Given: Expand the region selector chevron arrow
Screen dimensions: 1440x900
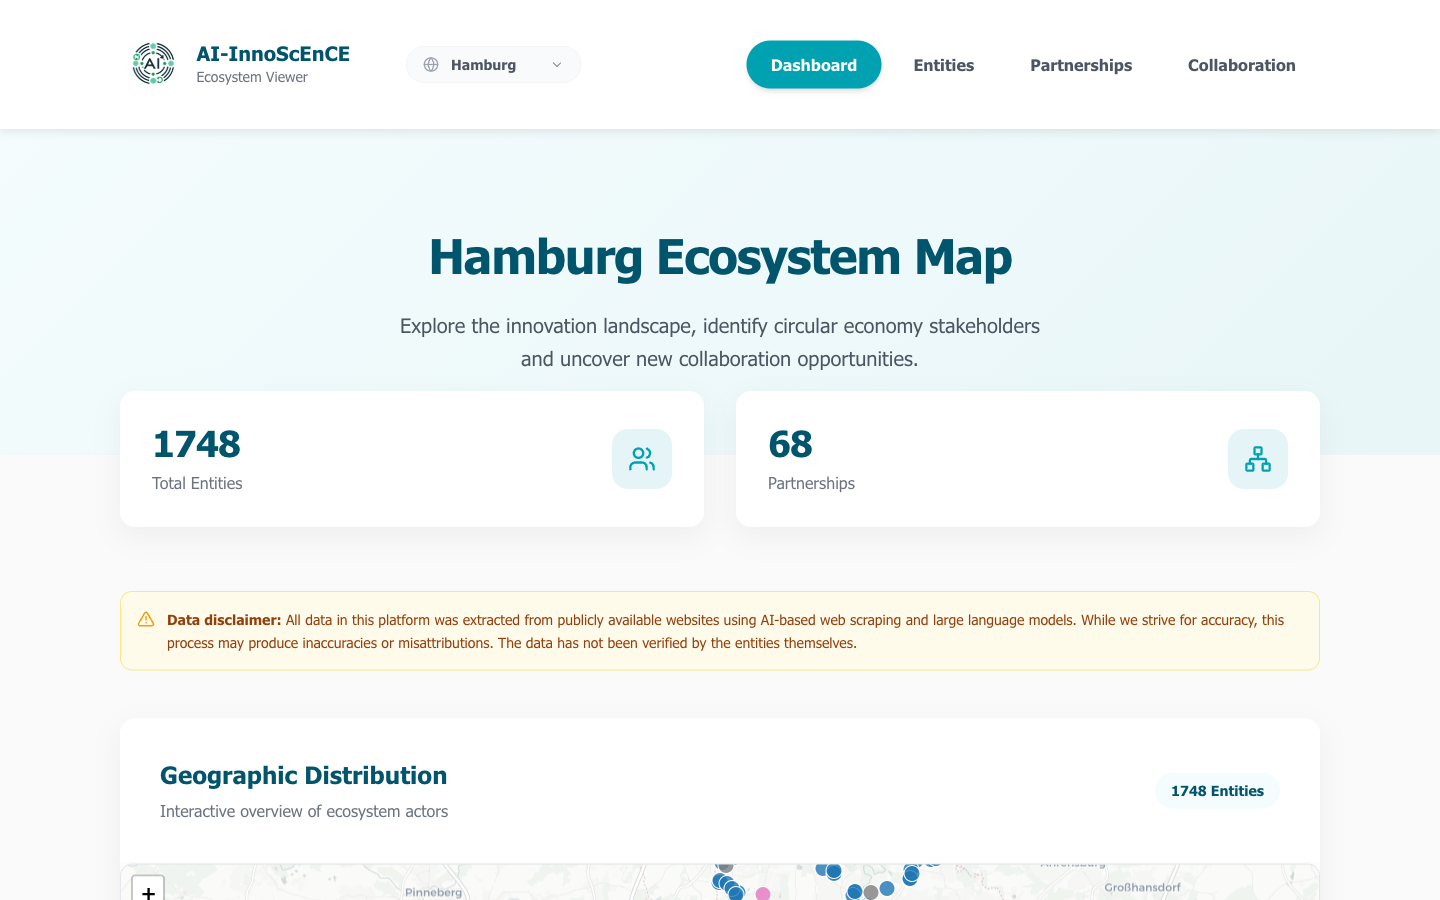Looking at the screenshot, I should pos(557,65).
